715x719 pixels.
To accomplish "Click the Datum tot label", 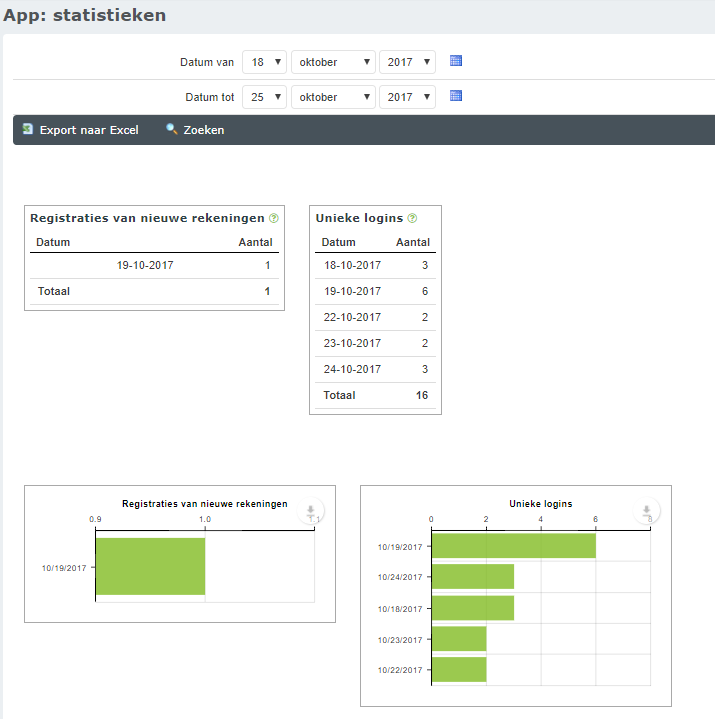I will click(x=210, y=97).
